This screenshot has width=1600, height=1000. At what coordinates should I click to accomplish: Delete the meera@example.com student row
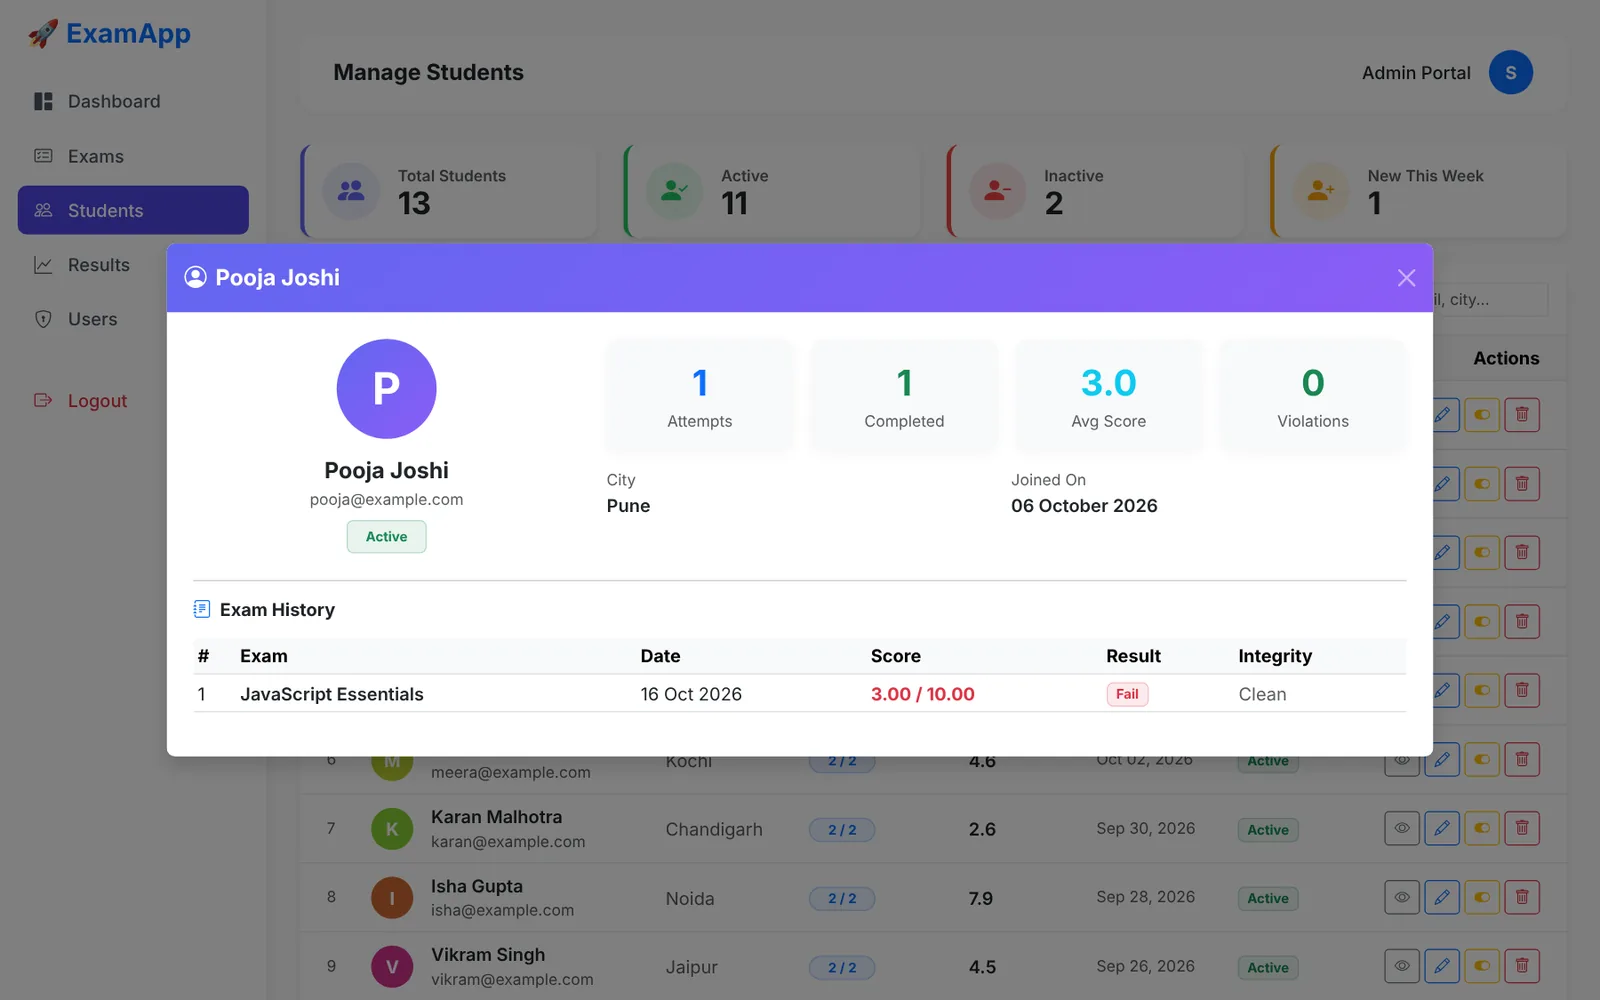1522,760
